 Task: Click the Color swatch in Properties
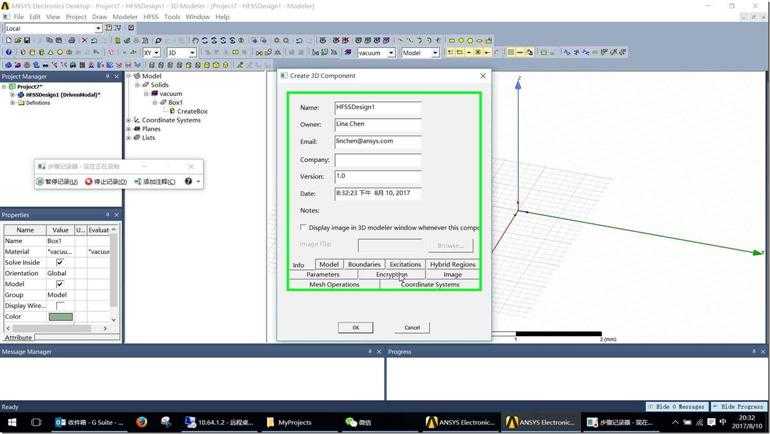(61, 317)
